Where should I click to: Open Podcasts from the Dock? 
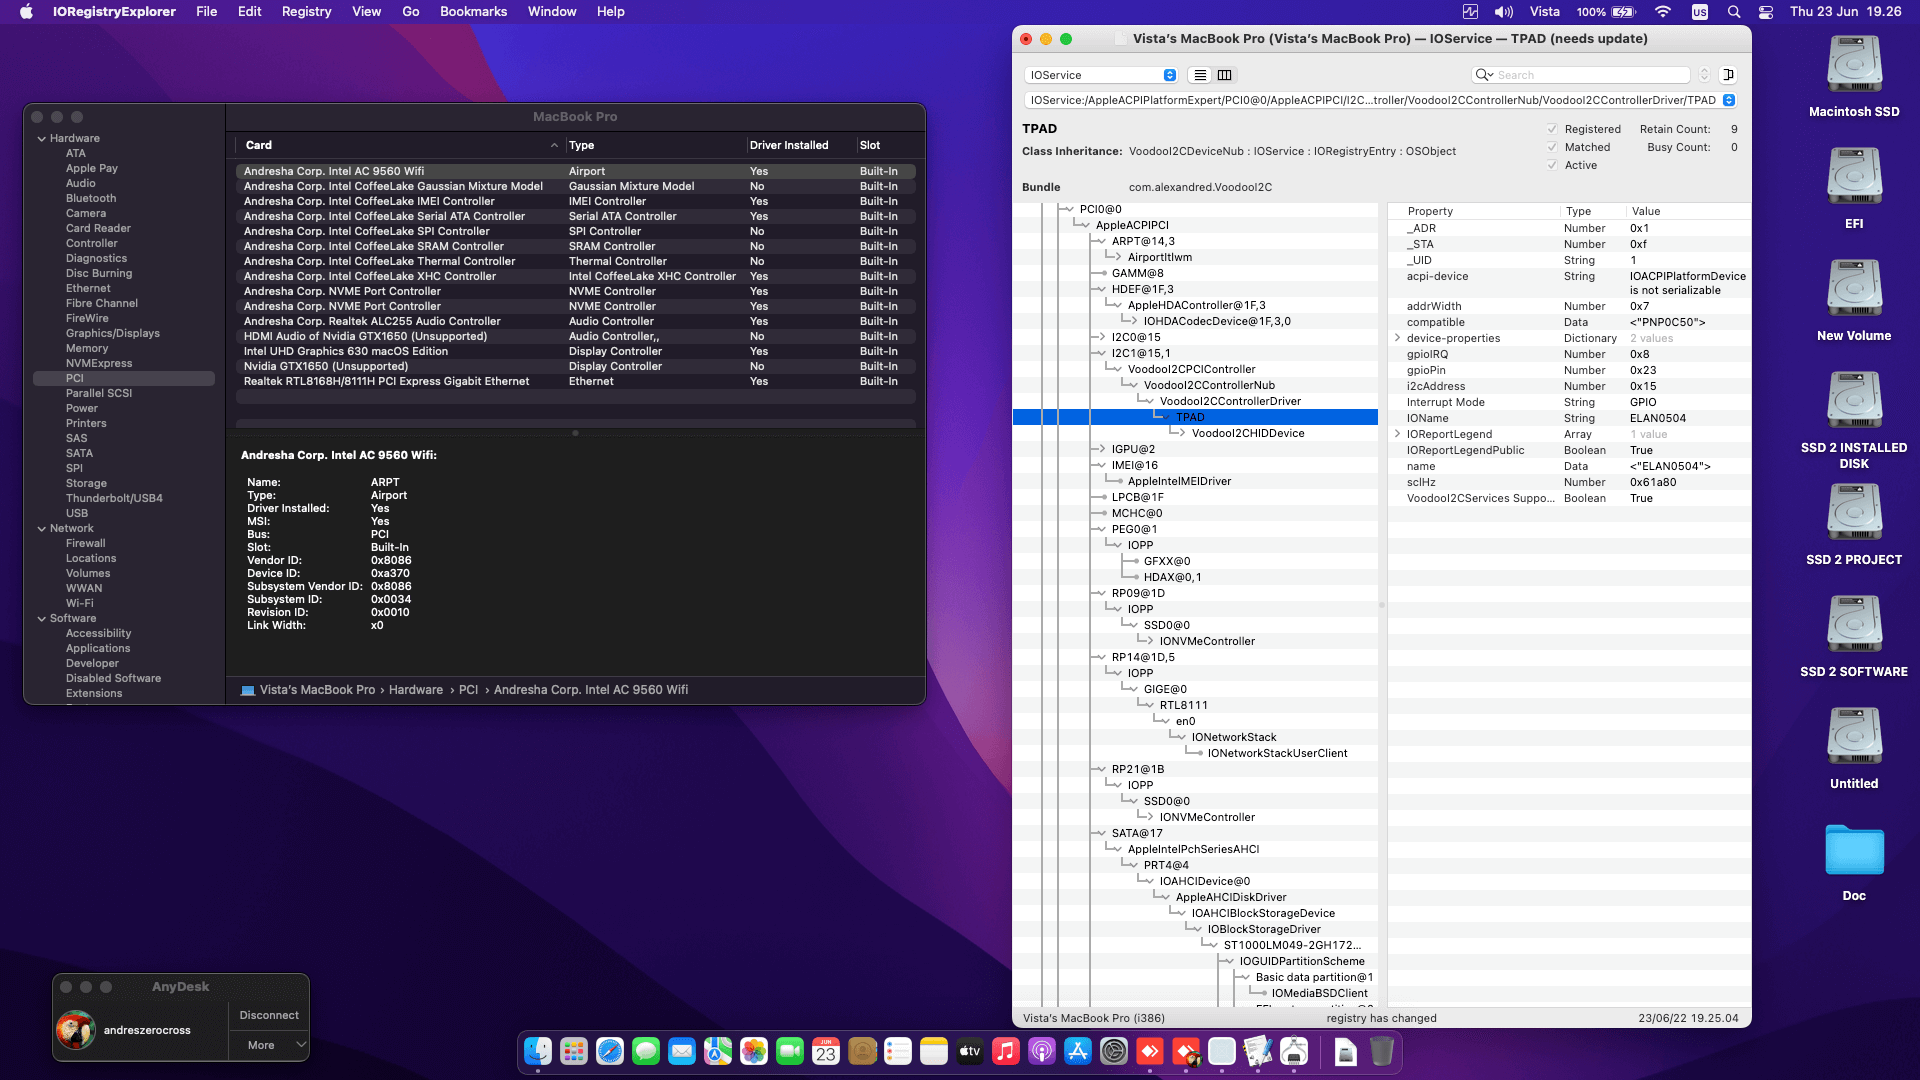pos(1042,1051)
